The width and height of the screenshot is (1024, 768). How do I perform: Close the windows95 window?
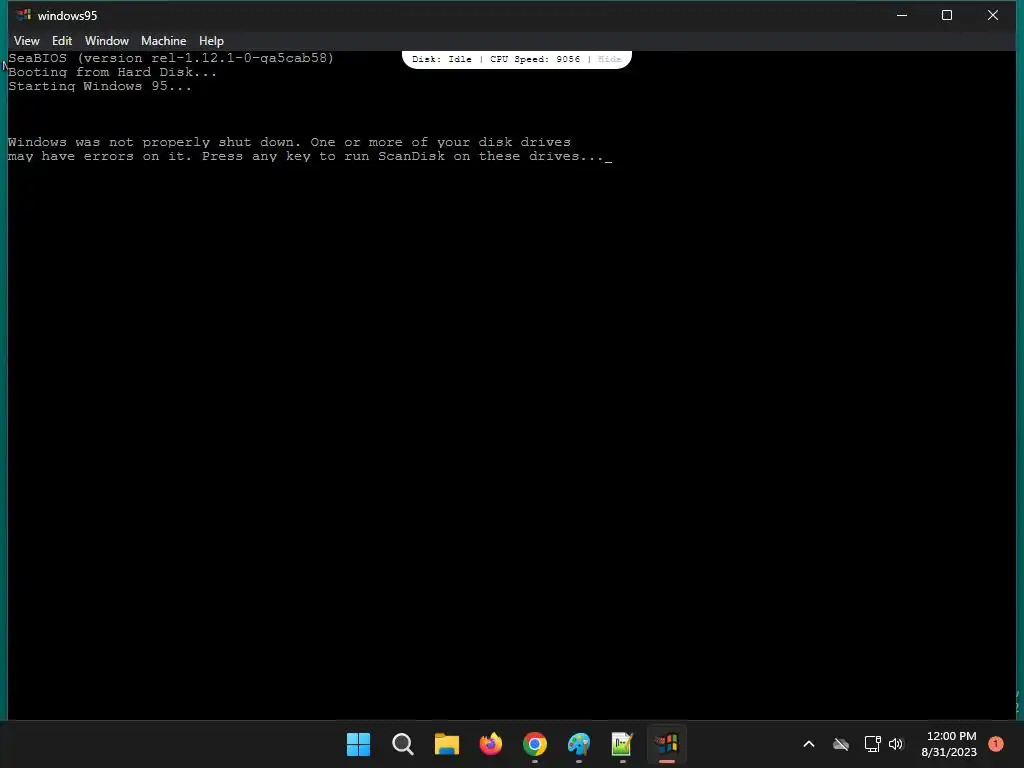coord(993,15)
